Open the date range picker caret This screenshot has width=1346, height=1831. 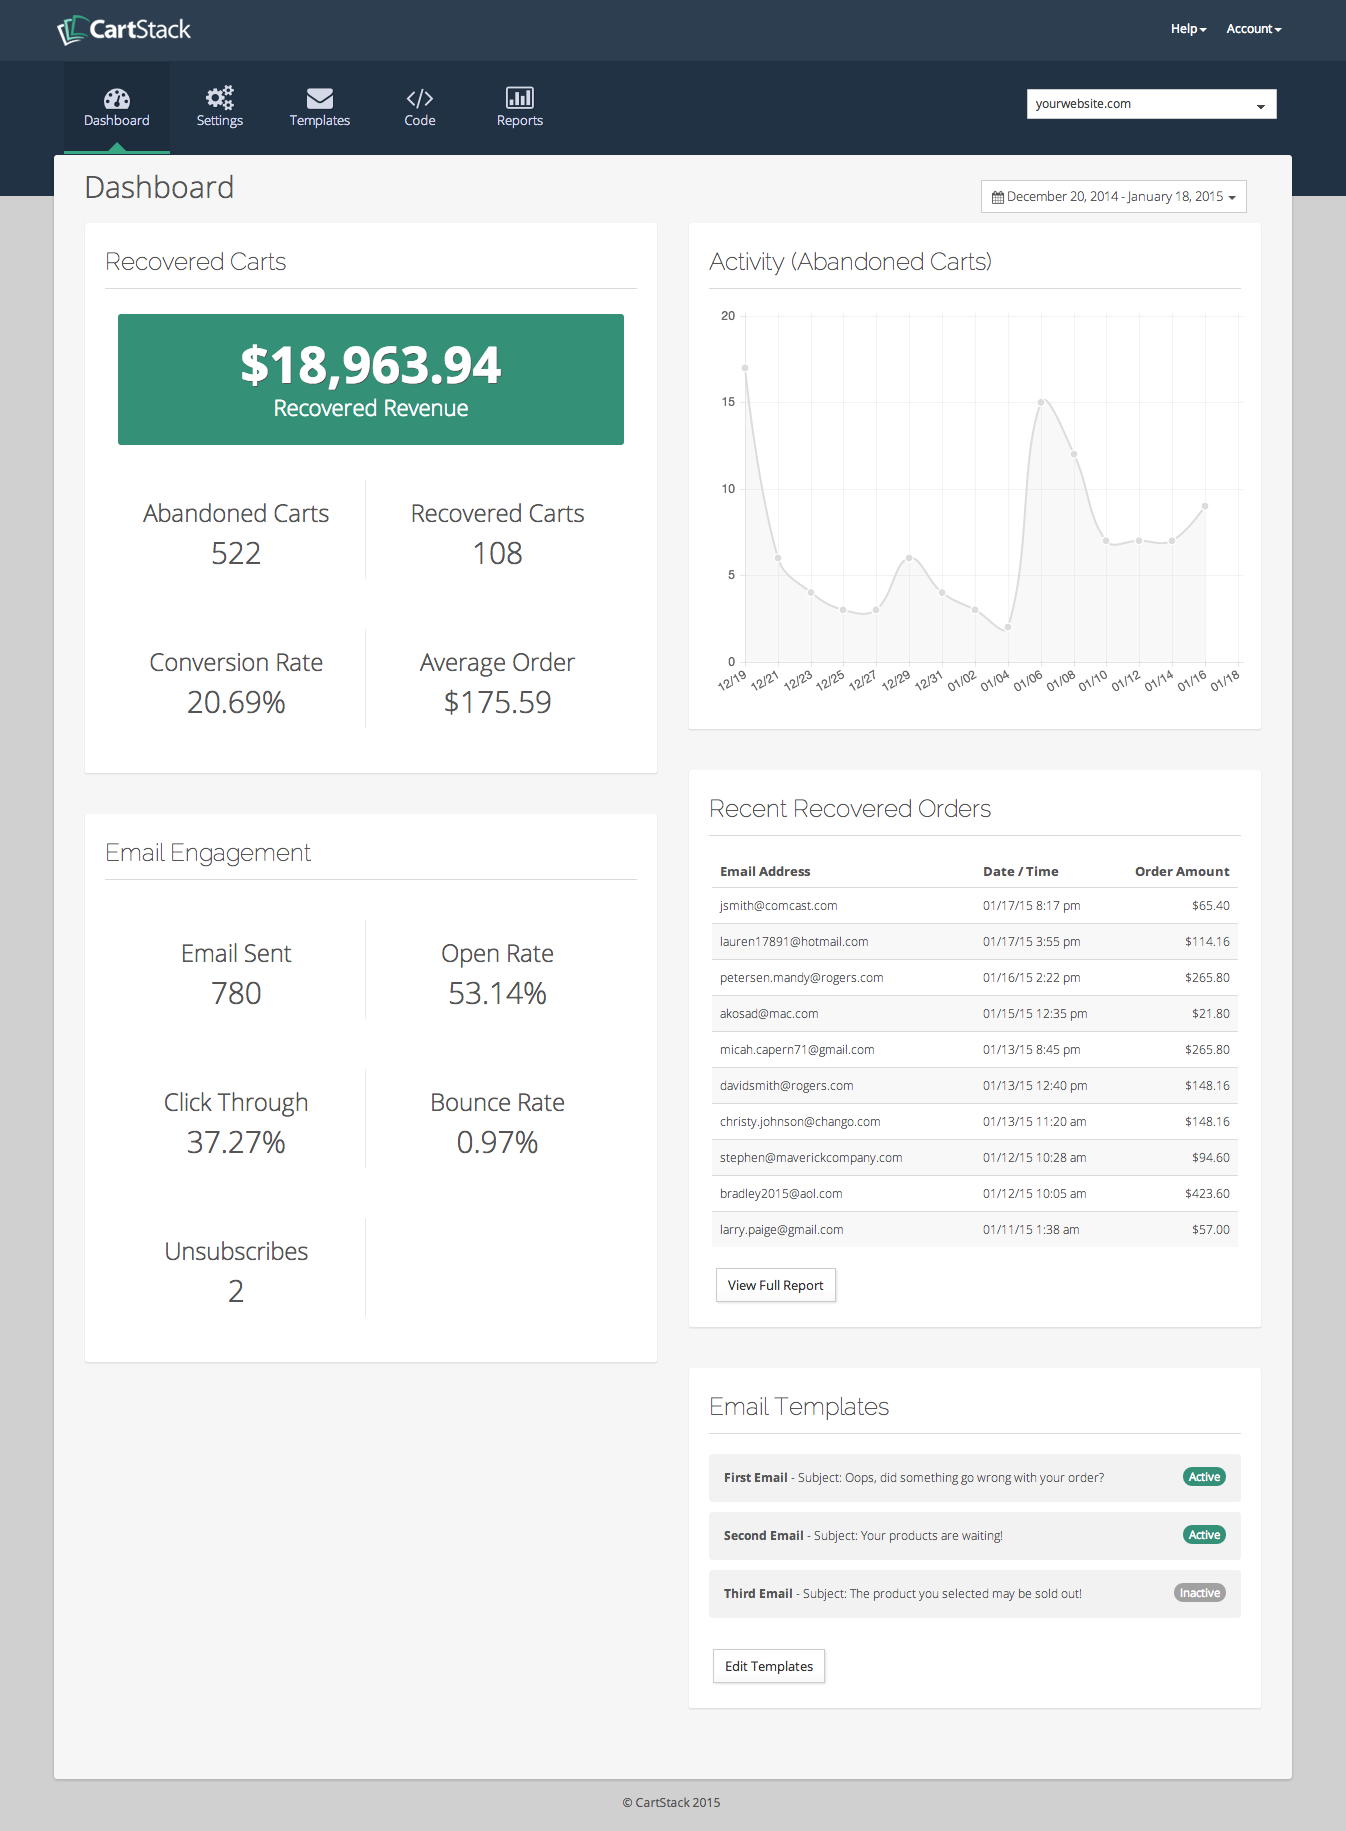click(x=1232, y=198)
